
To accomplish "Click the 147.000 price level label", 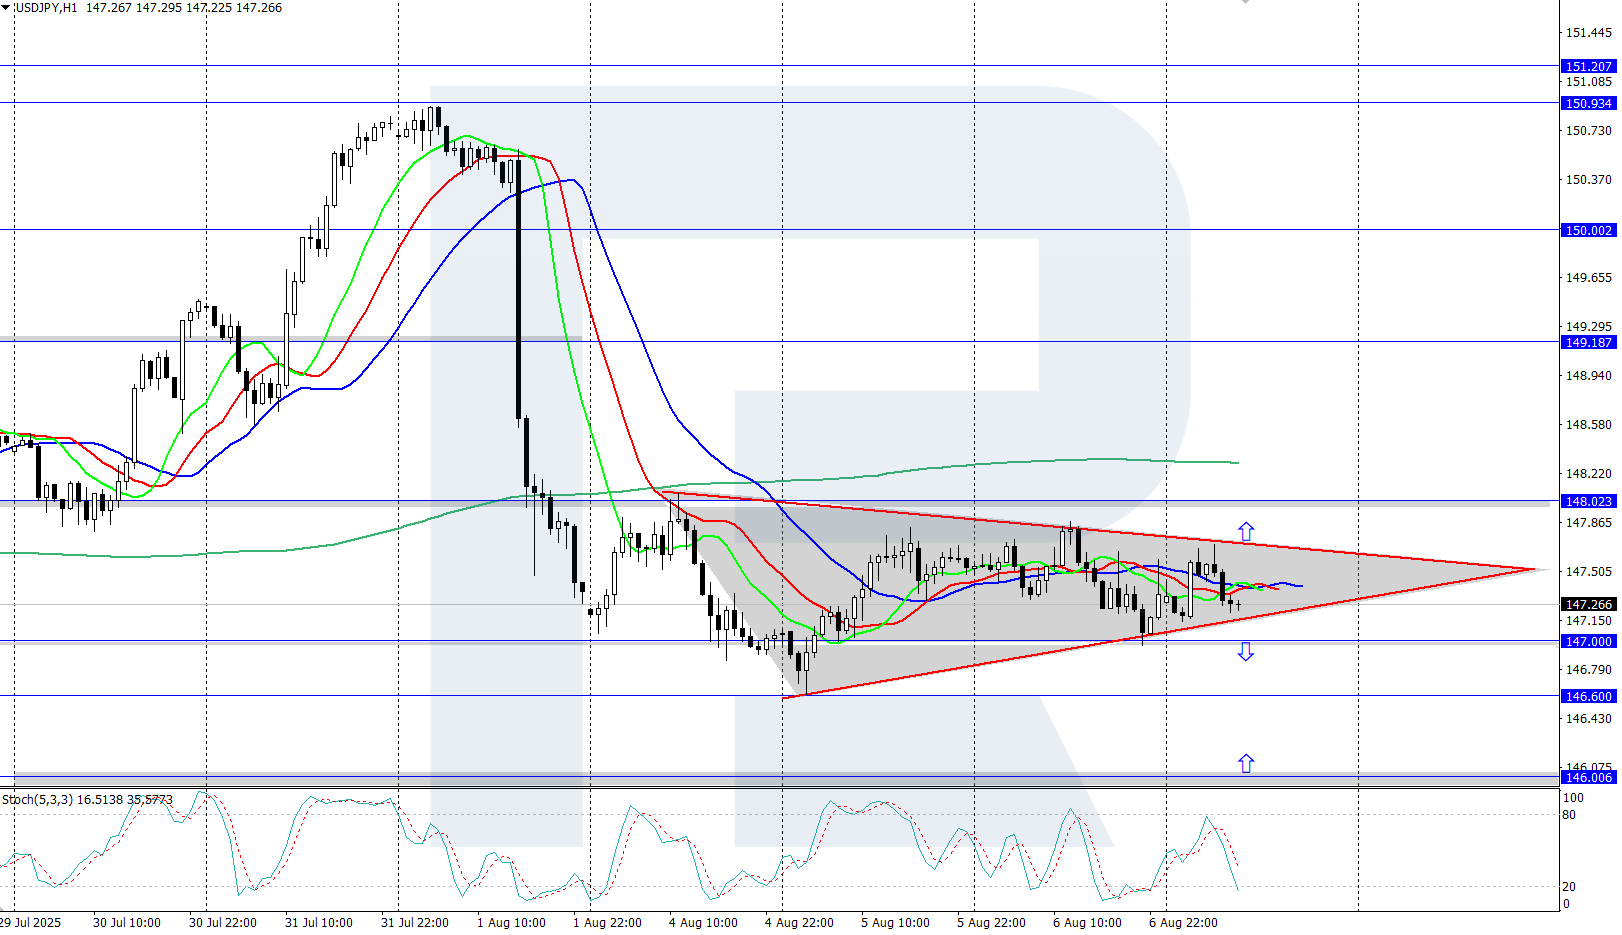I will click(1588, 641).
